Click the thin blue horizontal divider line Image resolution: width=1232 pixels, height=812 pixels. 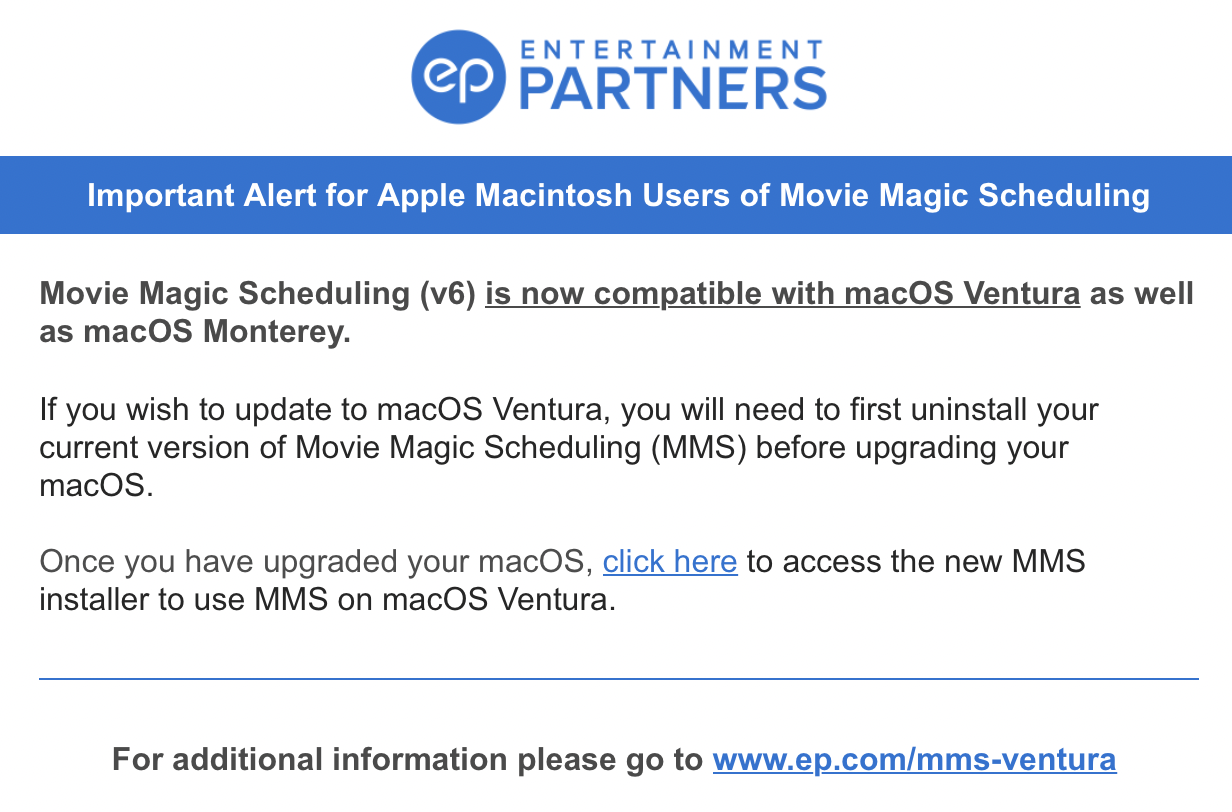click(x=619, y=679)
